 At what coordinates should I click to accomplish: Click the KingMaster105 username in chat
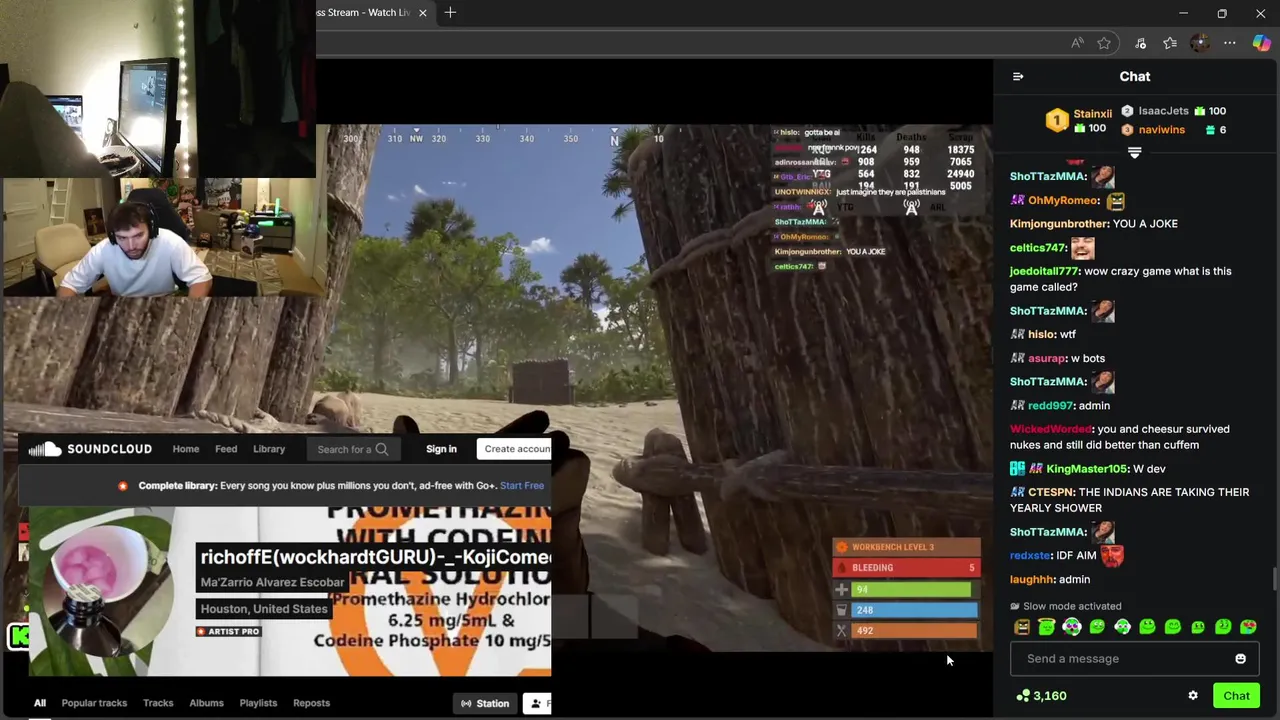click(1087, 469)
